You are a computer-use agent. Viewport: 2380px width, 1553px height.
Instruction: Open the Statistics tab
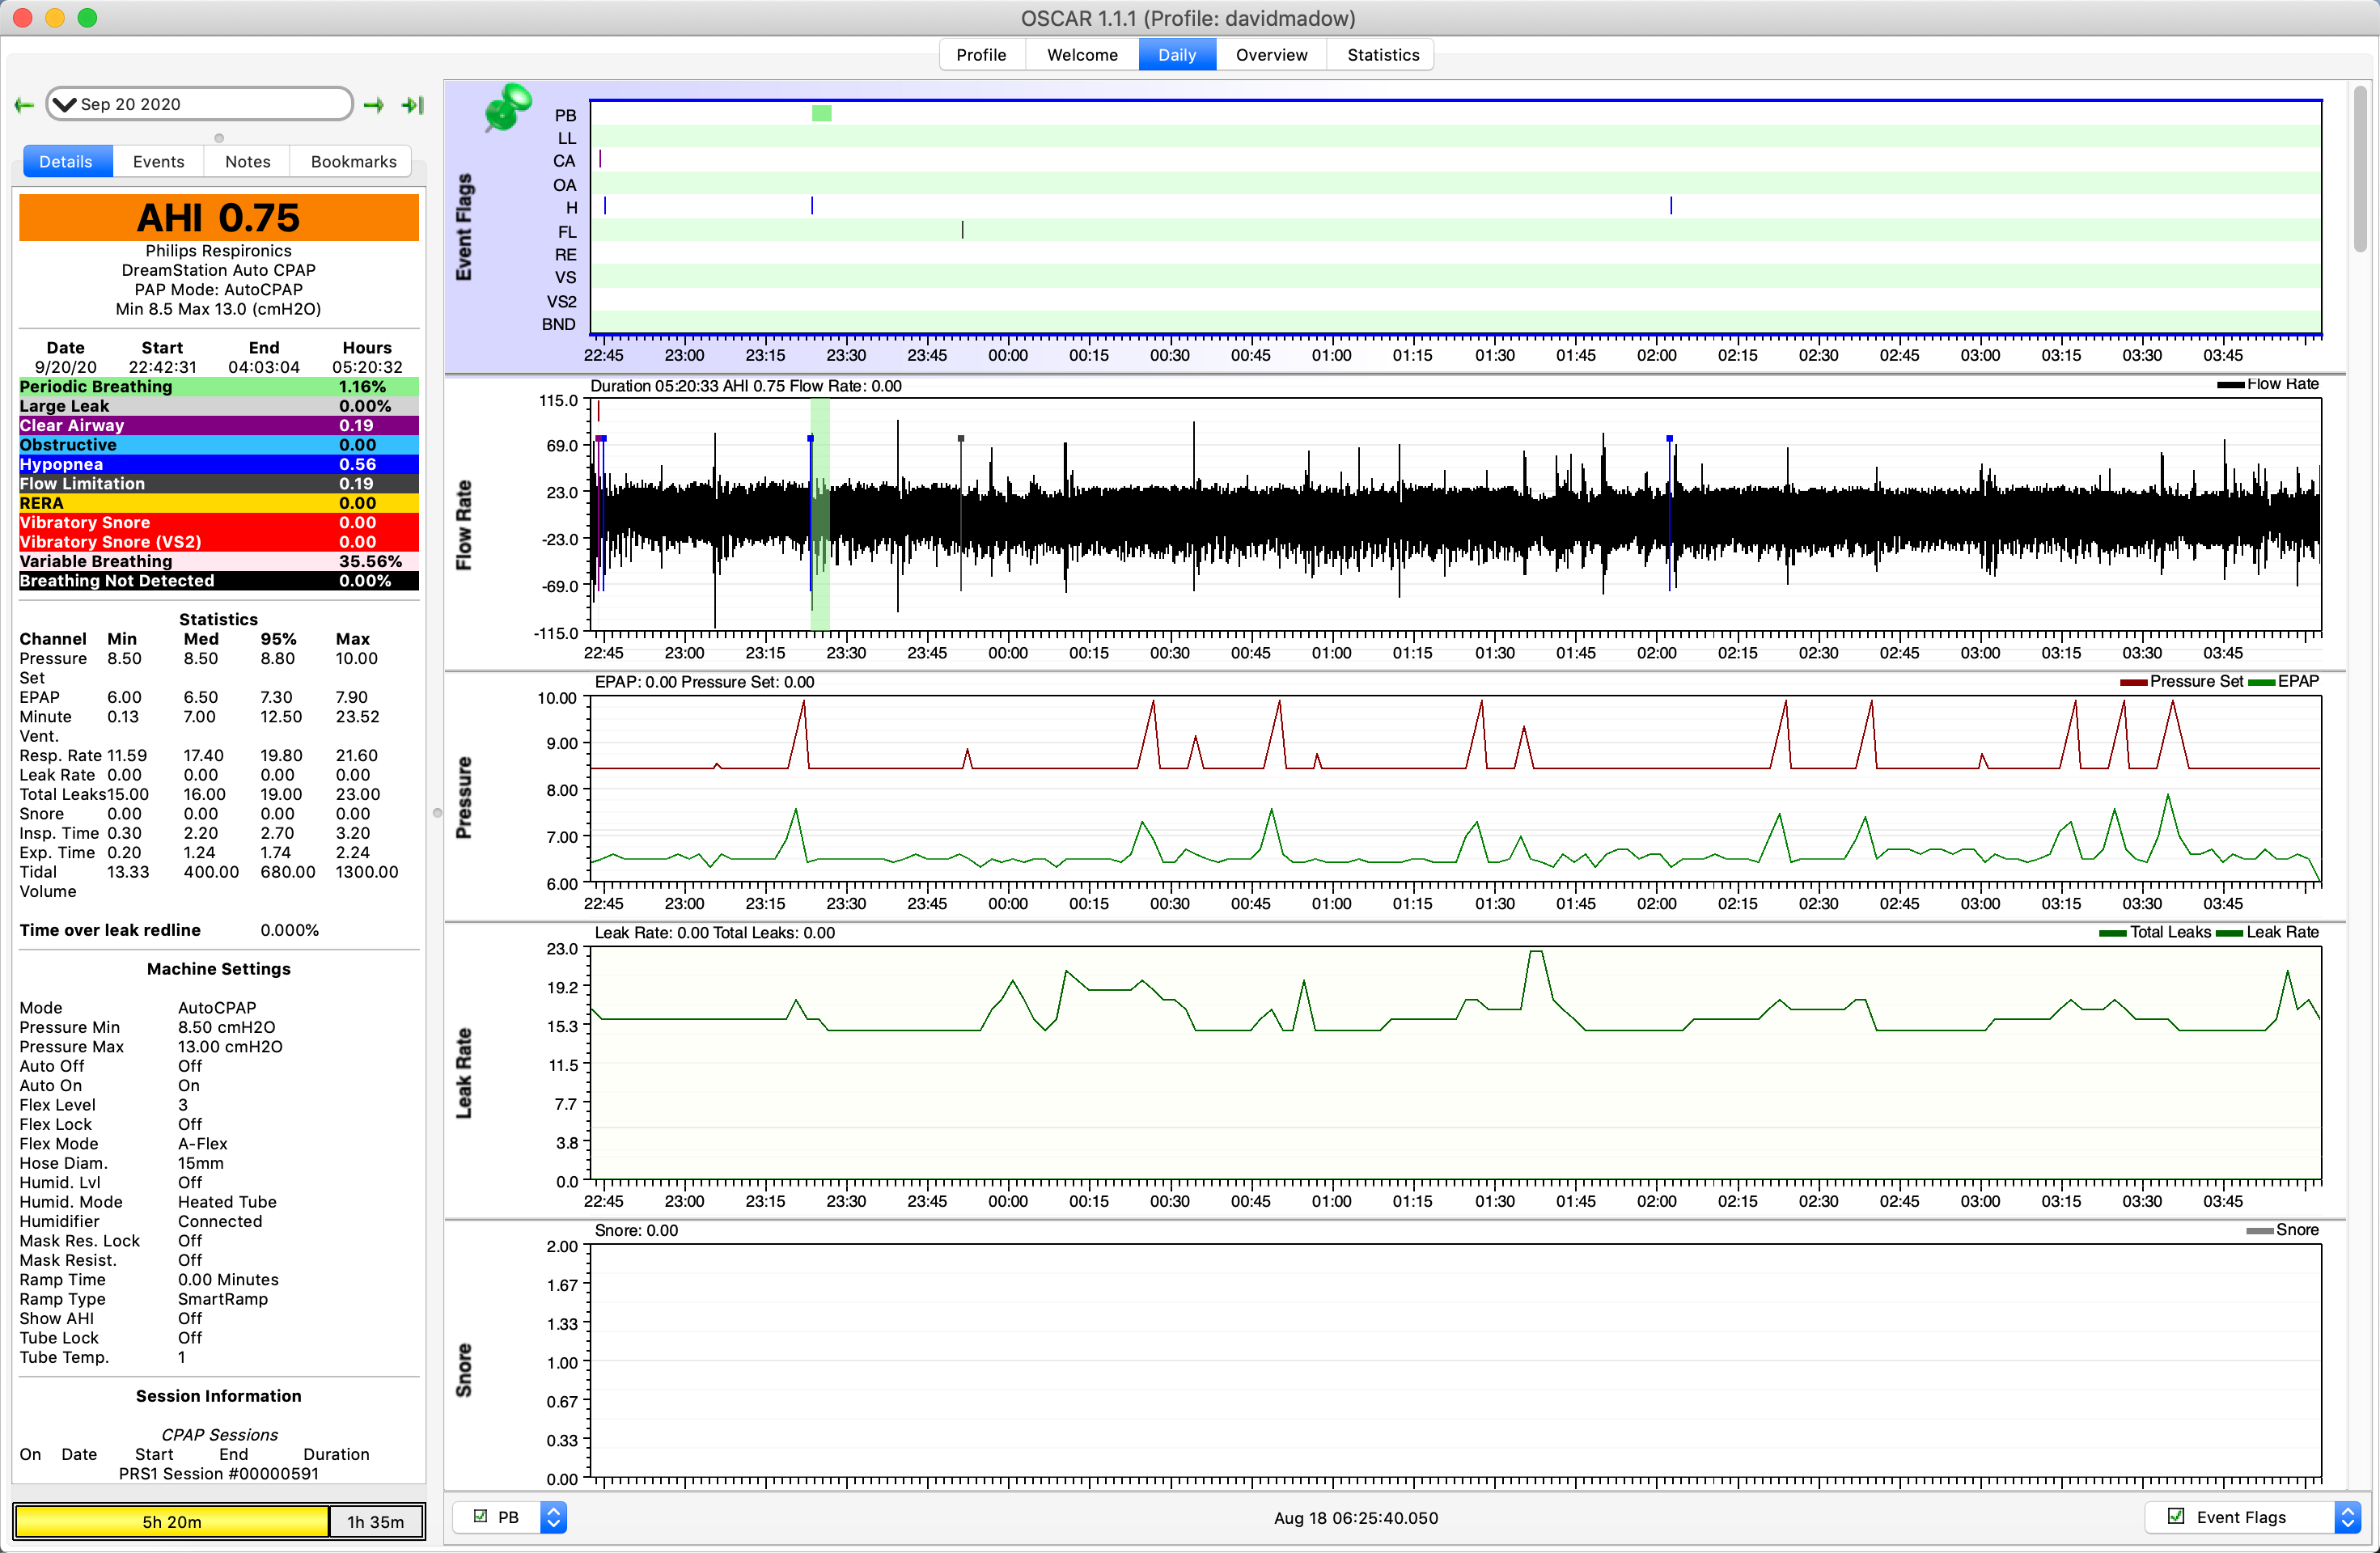(1383, 55)
